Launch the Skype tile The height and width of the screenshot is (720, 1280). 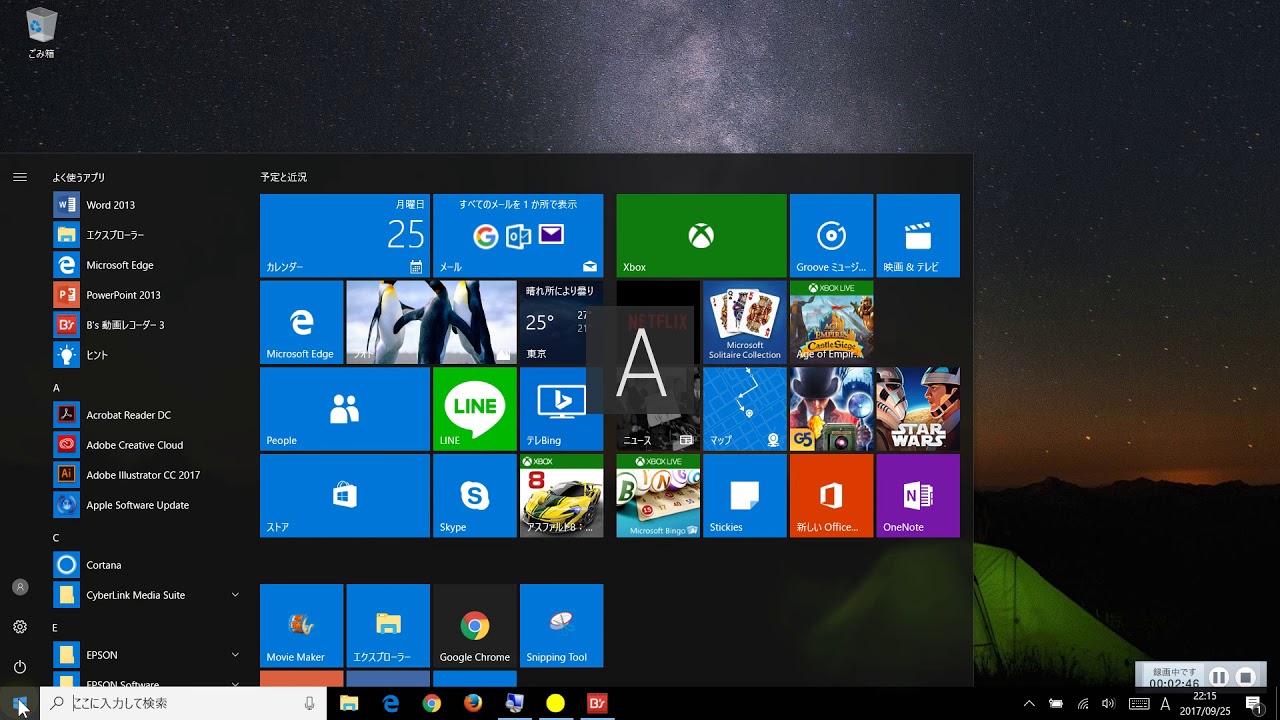click(x=475, y=496)
